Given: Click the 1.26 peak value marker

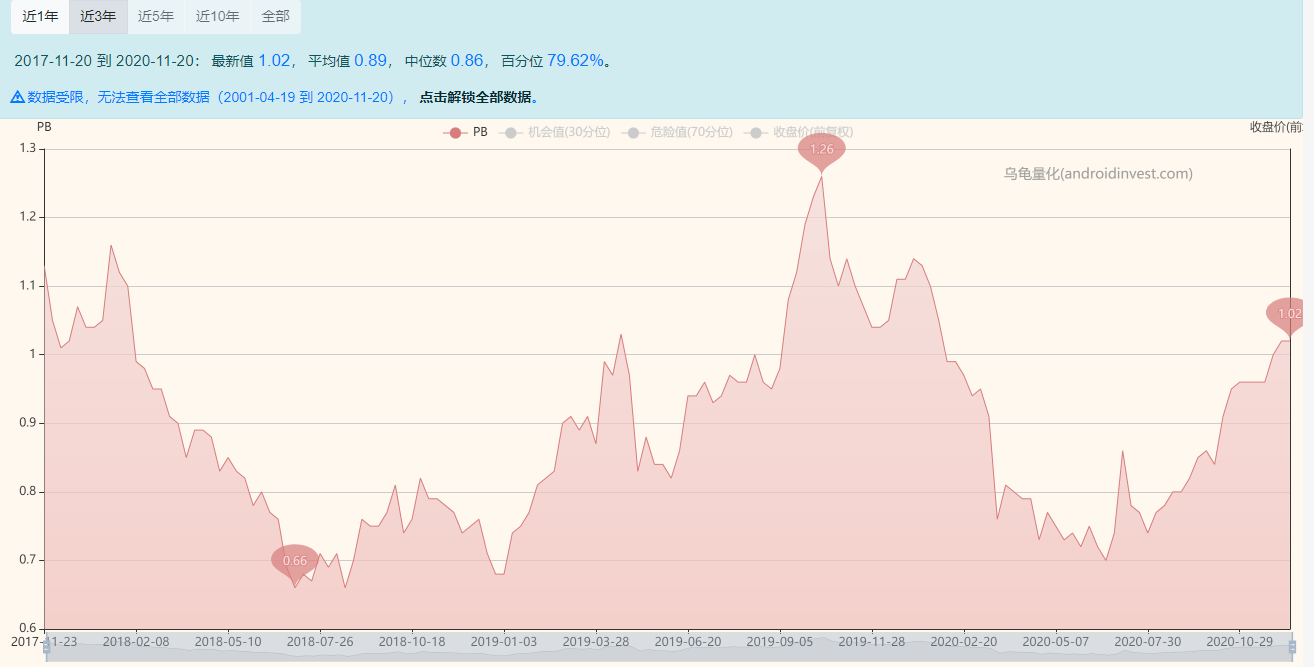Looking at the screenshot, I should click(x=821, y=149).
